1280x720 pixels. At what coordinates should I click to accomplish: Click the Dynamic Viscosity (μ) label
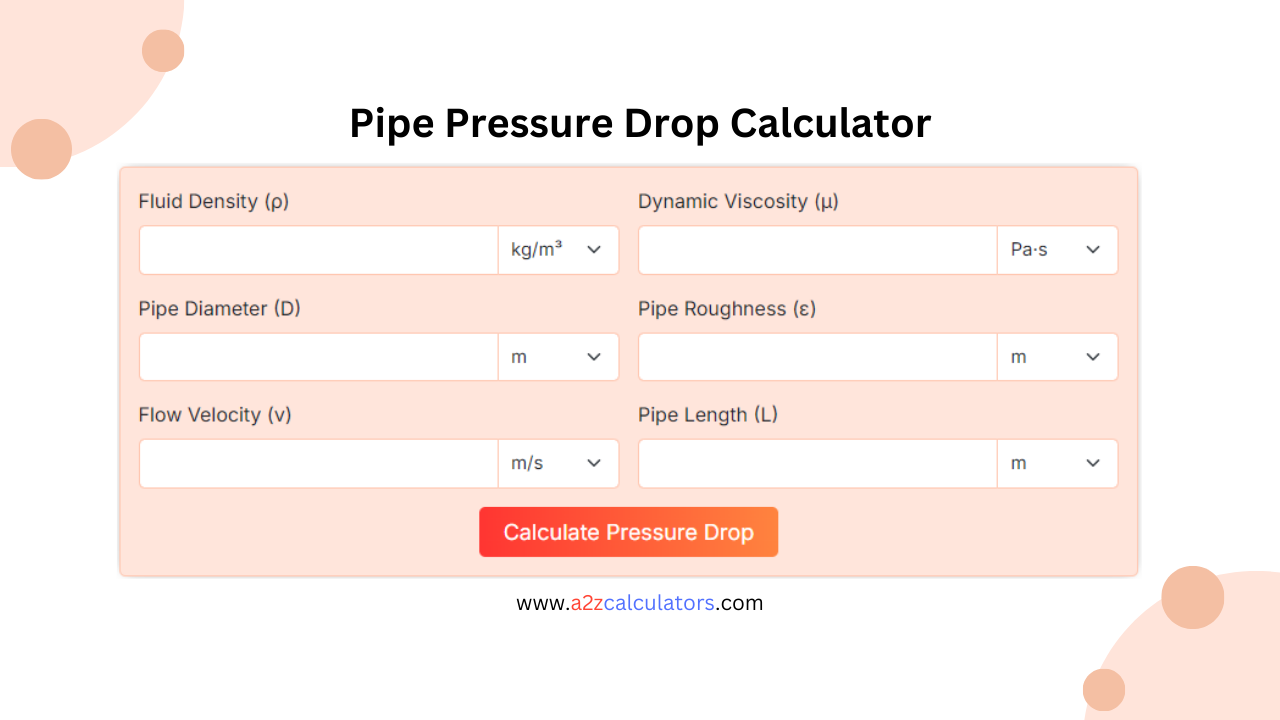[740, 201]
